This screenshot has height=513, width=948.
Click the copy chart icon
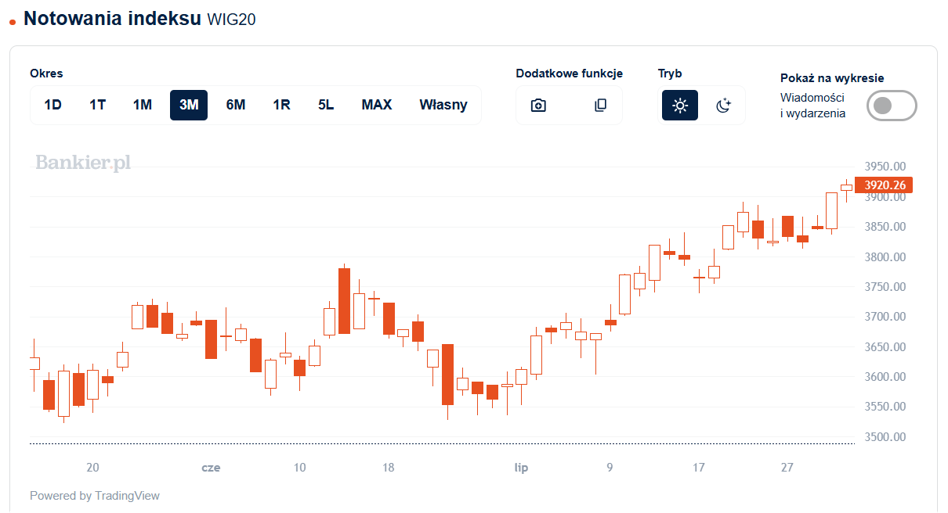600,105
